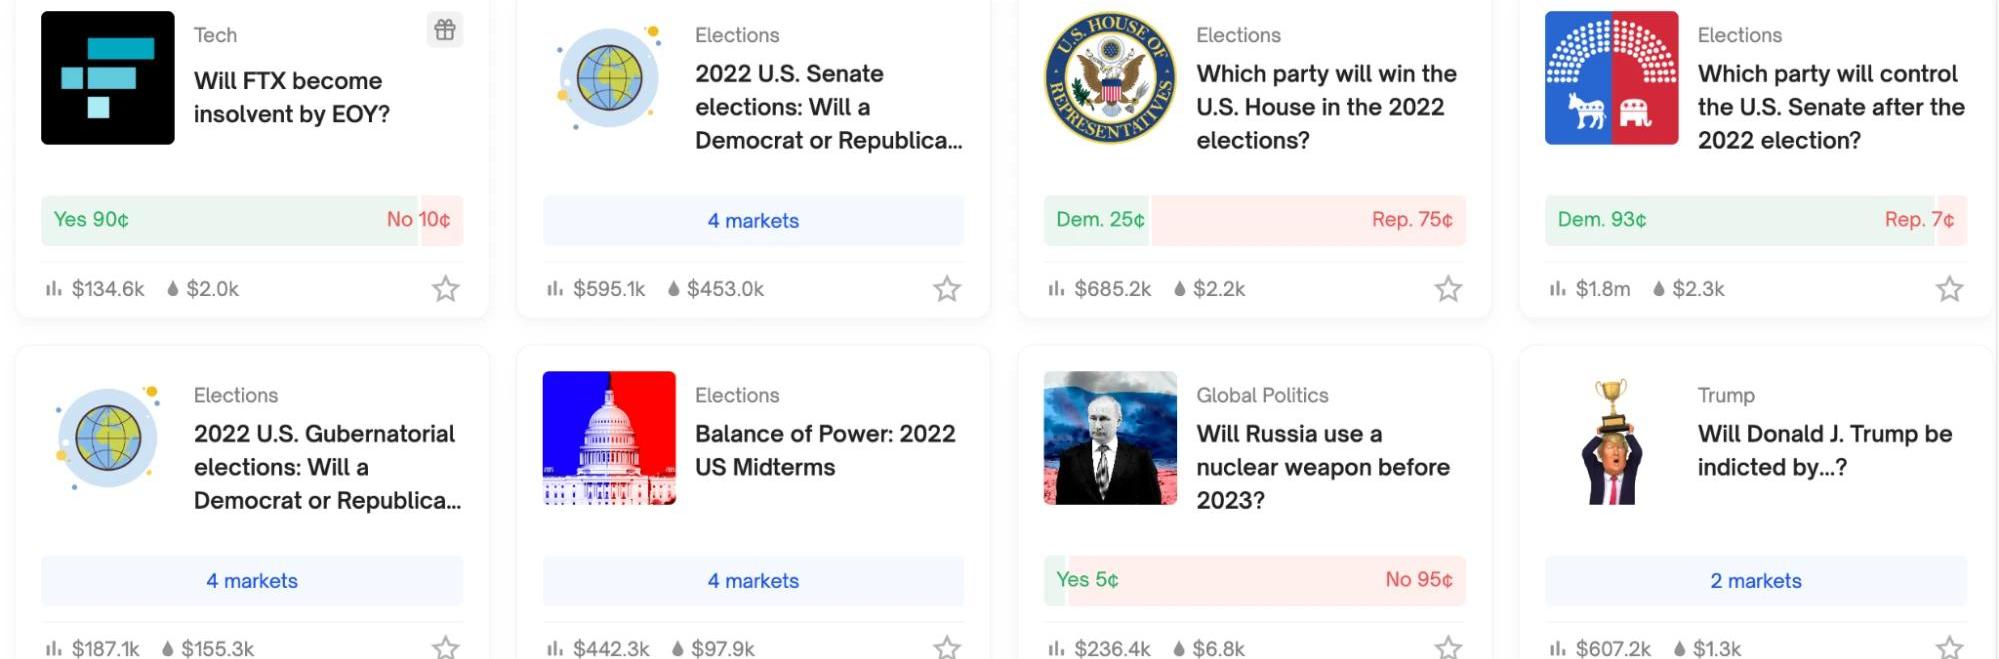
Task: Star the 2022 U.S. Senate elections market
Action: 946,289
